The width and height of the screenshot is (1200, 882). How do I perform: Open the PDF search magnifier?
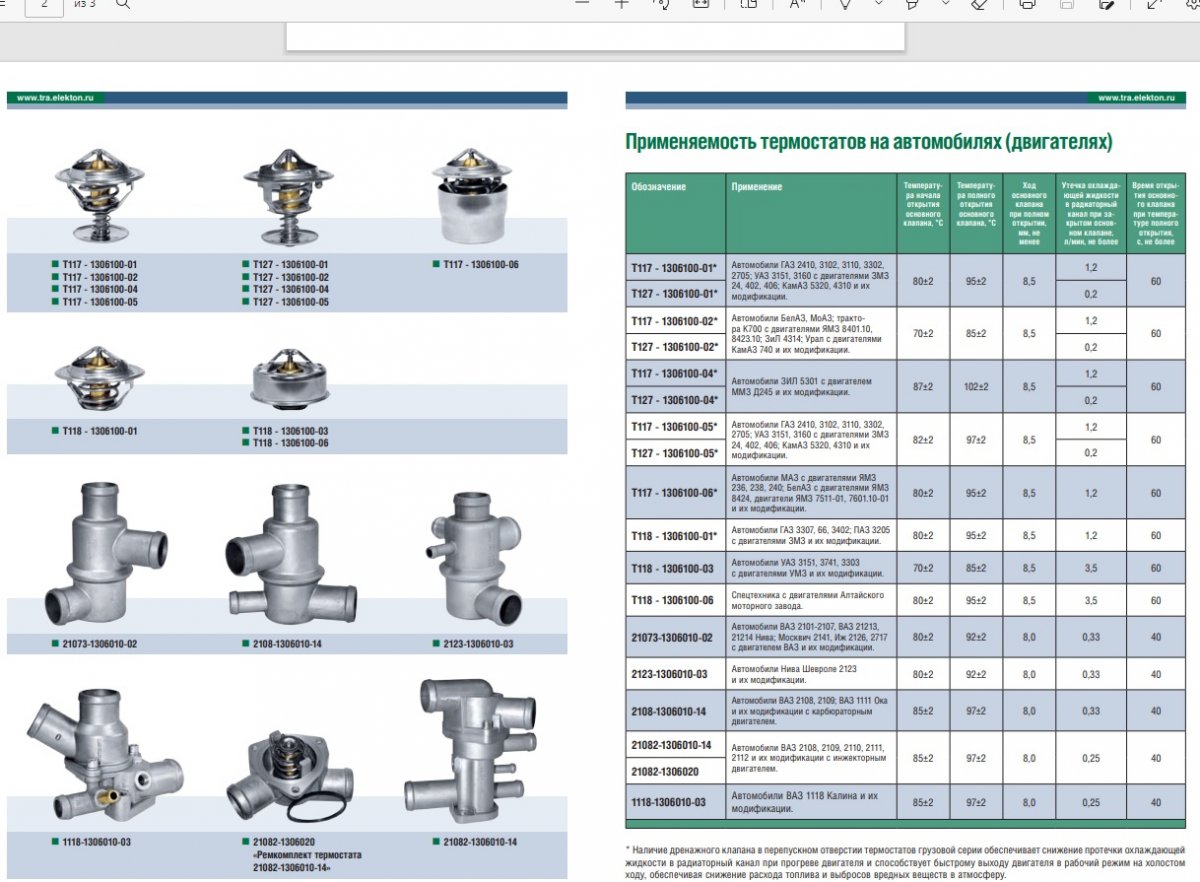(123, 4)
